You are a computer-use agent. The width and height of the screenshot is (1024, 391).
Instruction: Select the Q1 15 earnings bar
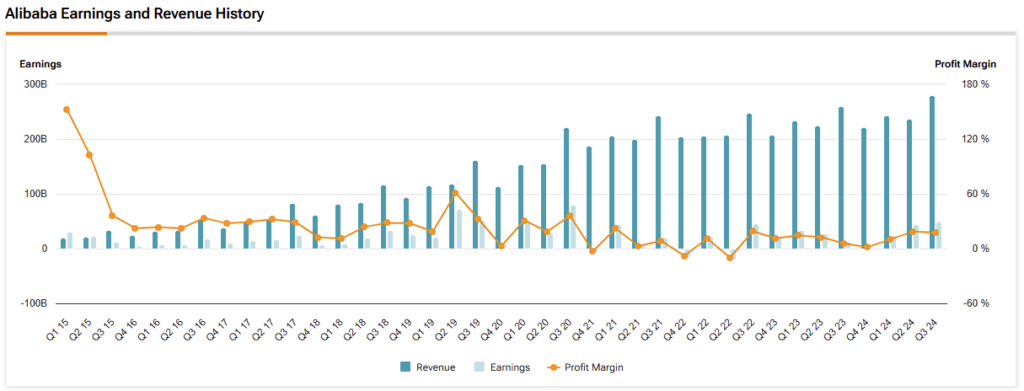pos(70,241)
